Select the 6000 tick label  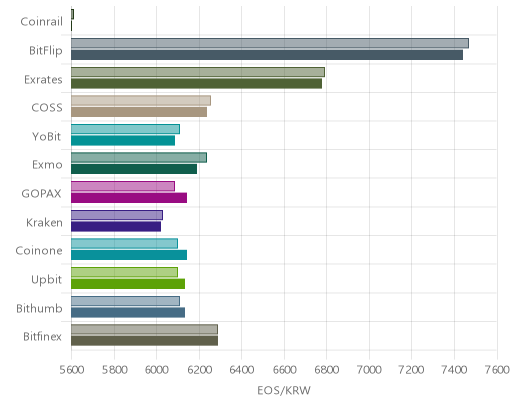click(157, 370)
